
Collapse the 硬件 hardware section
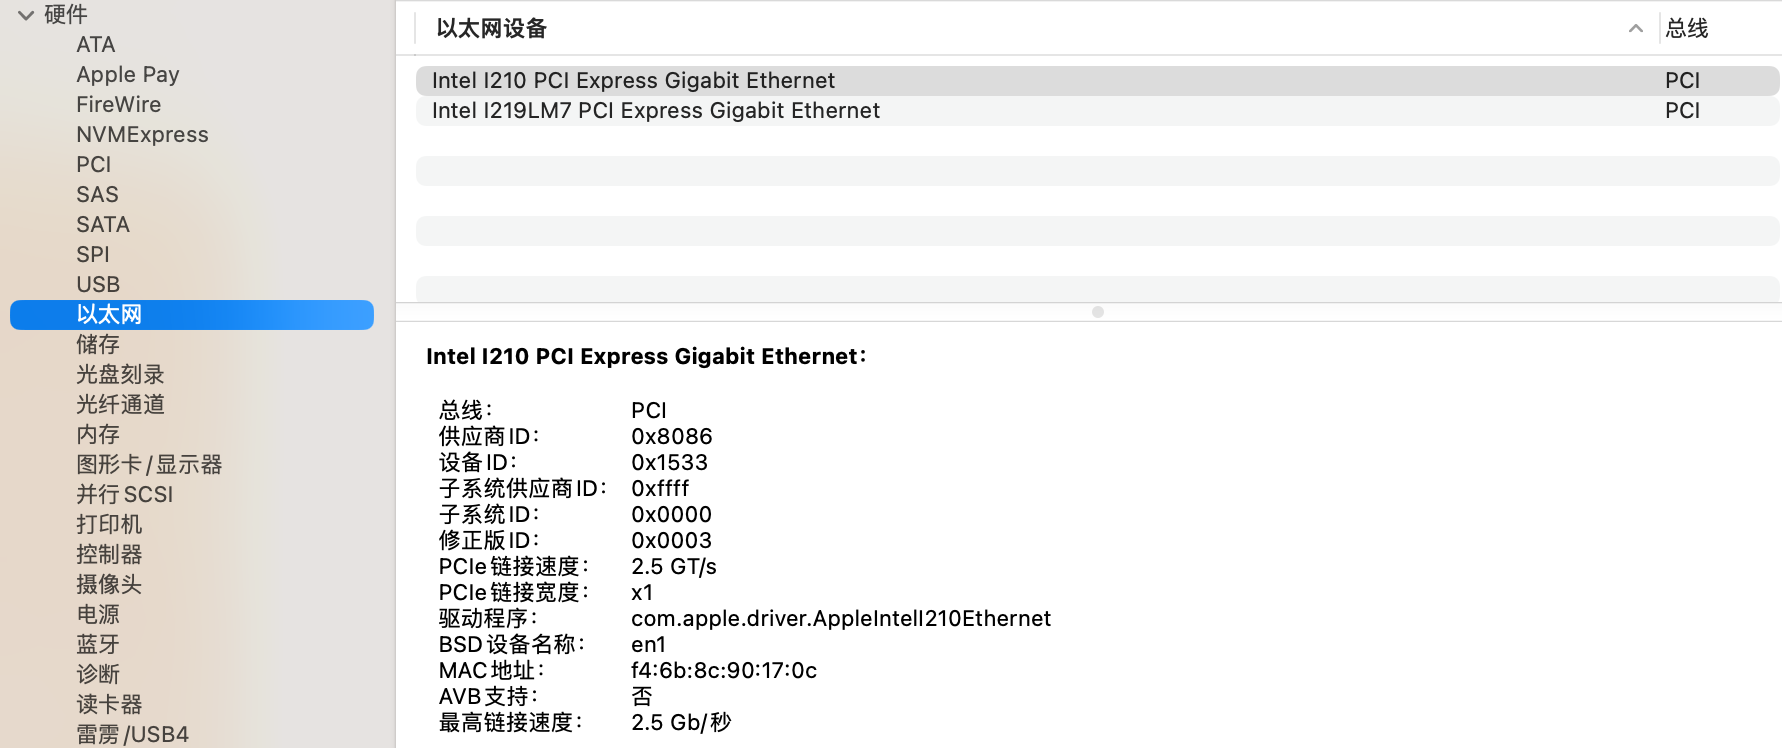point(25,14)
